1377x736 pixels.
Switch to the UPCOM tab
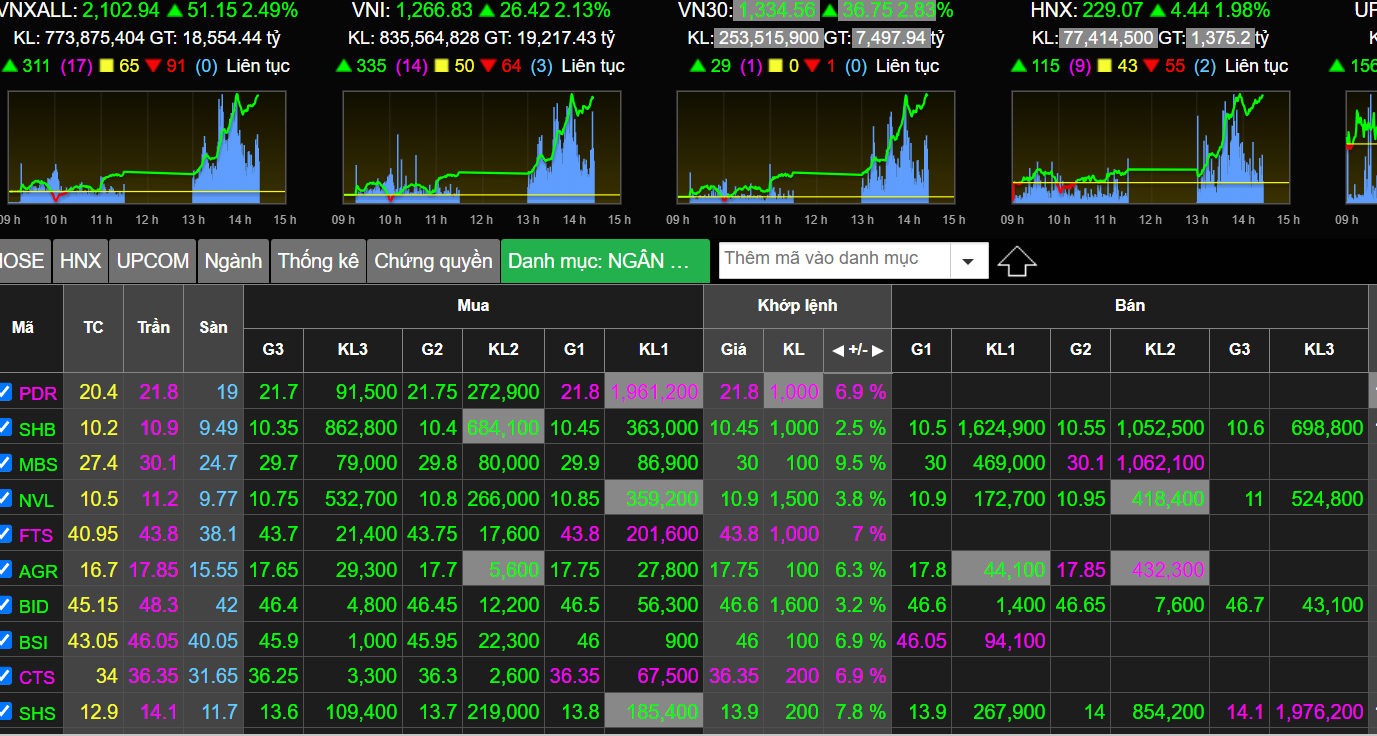(152, 261)
